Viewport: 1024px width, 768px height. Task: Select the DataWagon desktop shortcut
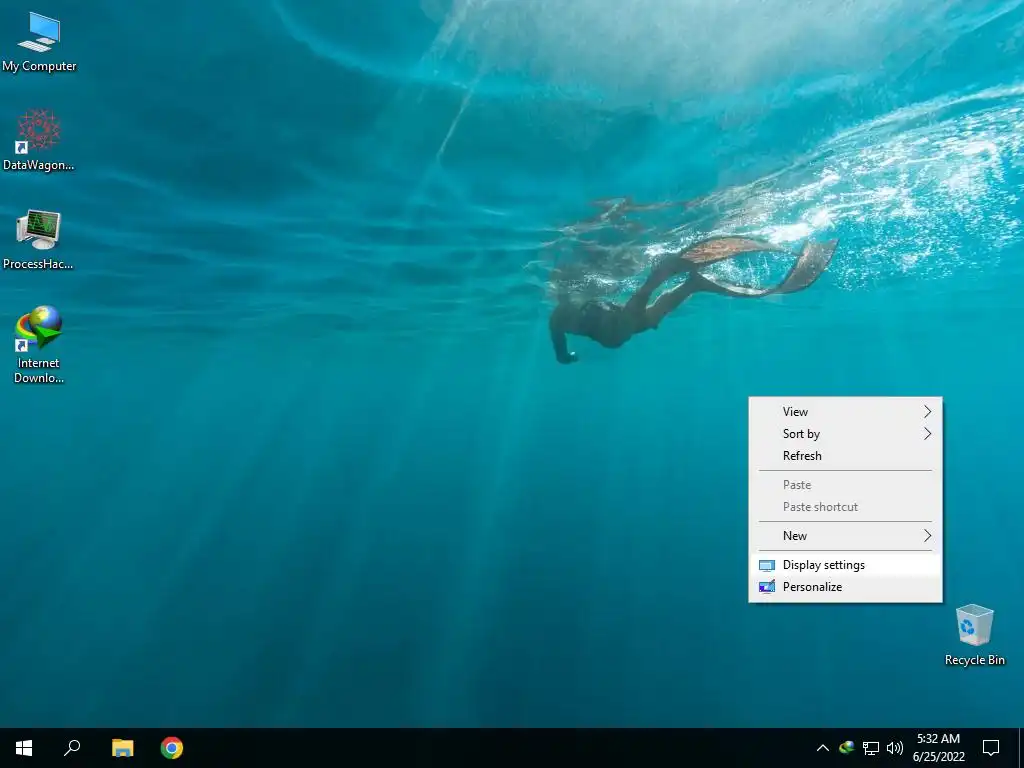(x=39, y=140)
